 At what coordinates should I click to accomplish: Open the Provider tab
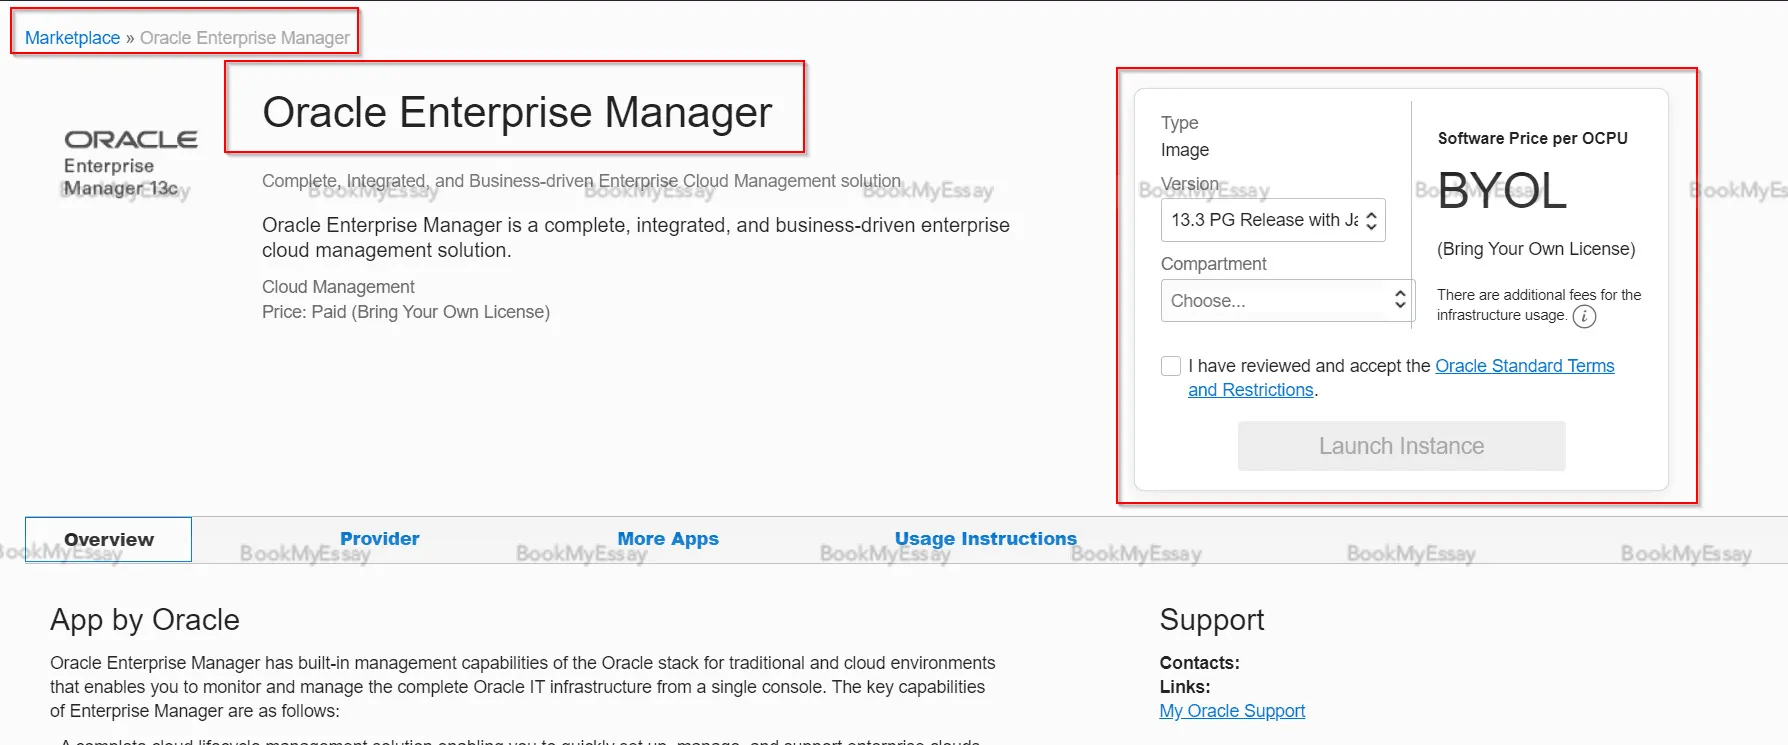[379, 539]
